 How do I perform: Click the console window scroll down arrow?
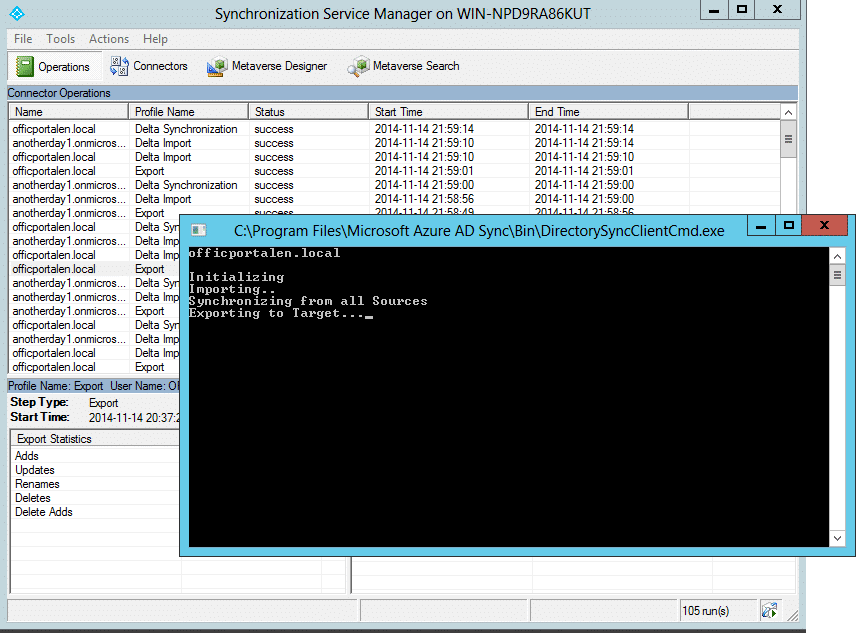pyautogui.click(x=837, y=540)
